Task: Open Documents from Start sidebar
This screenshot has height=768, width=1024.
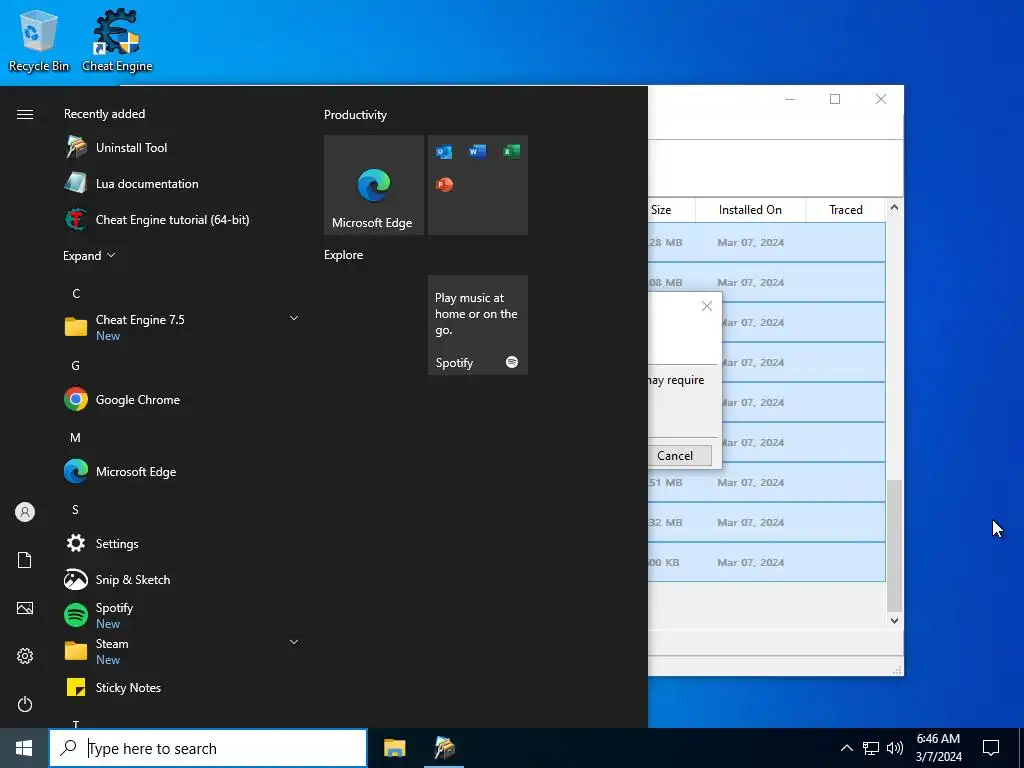Action: tap(25, 560)
